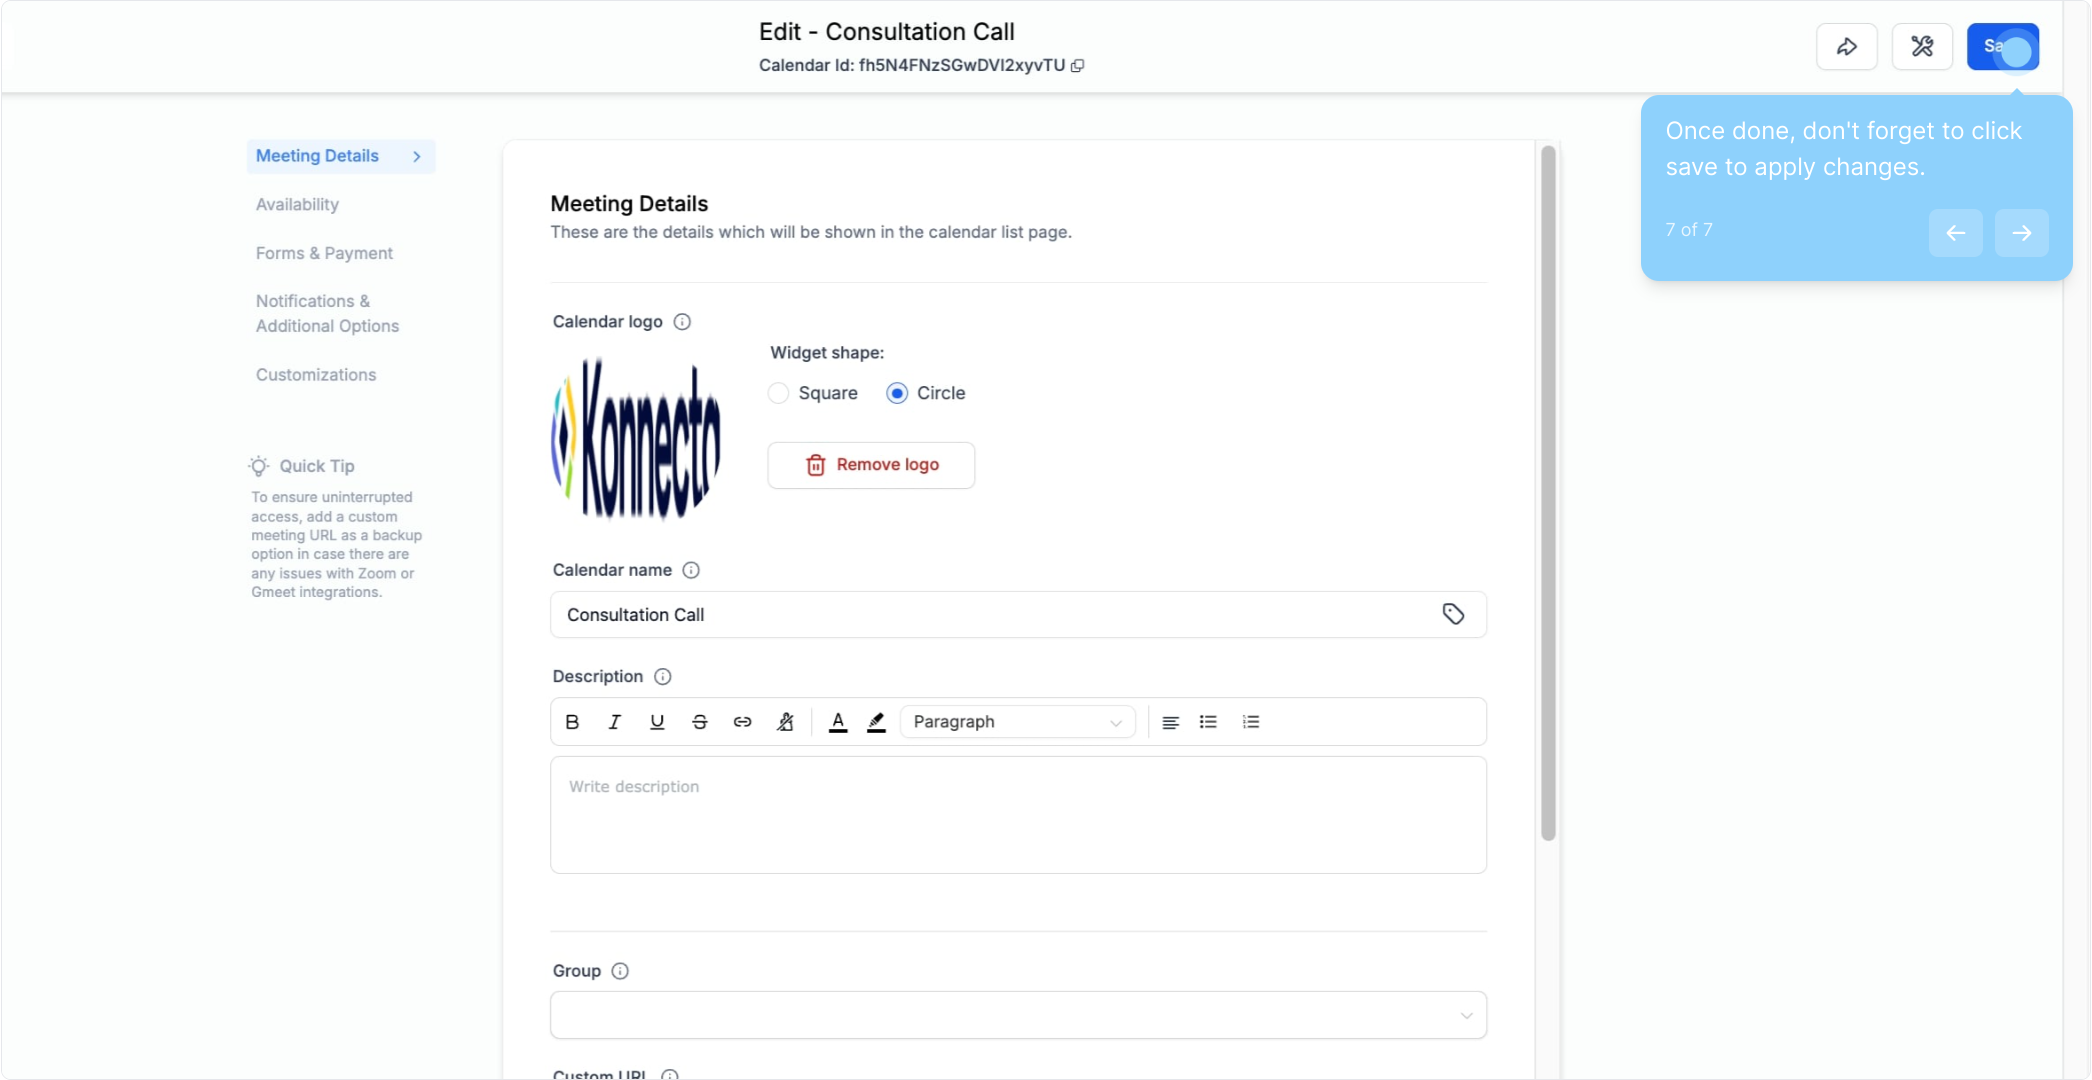Open the Availability section
Viewport: 2092px width, 1080px height.
point(297,205)
